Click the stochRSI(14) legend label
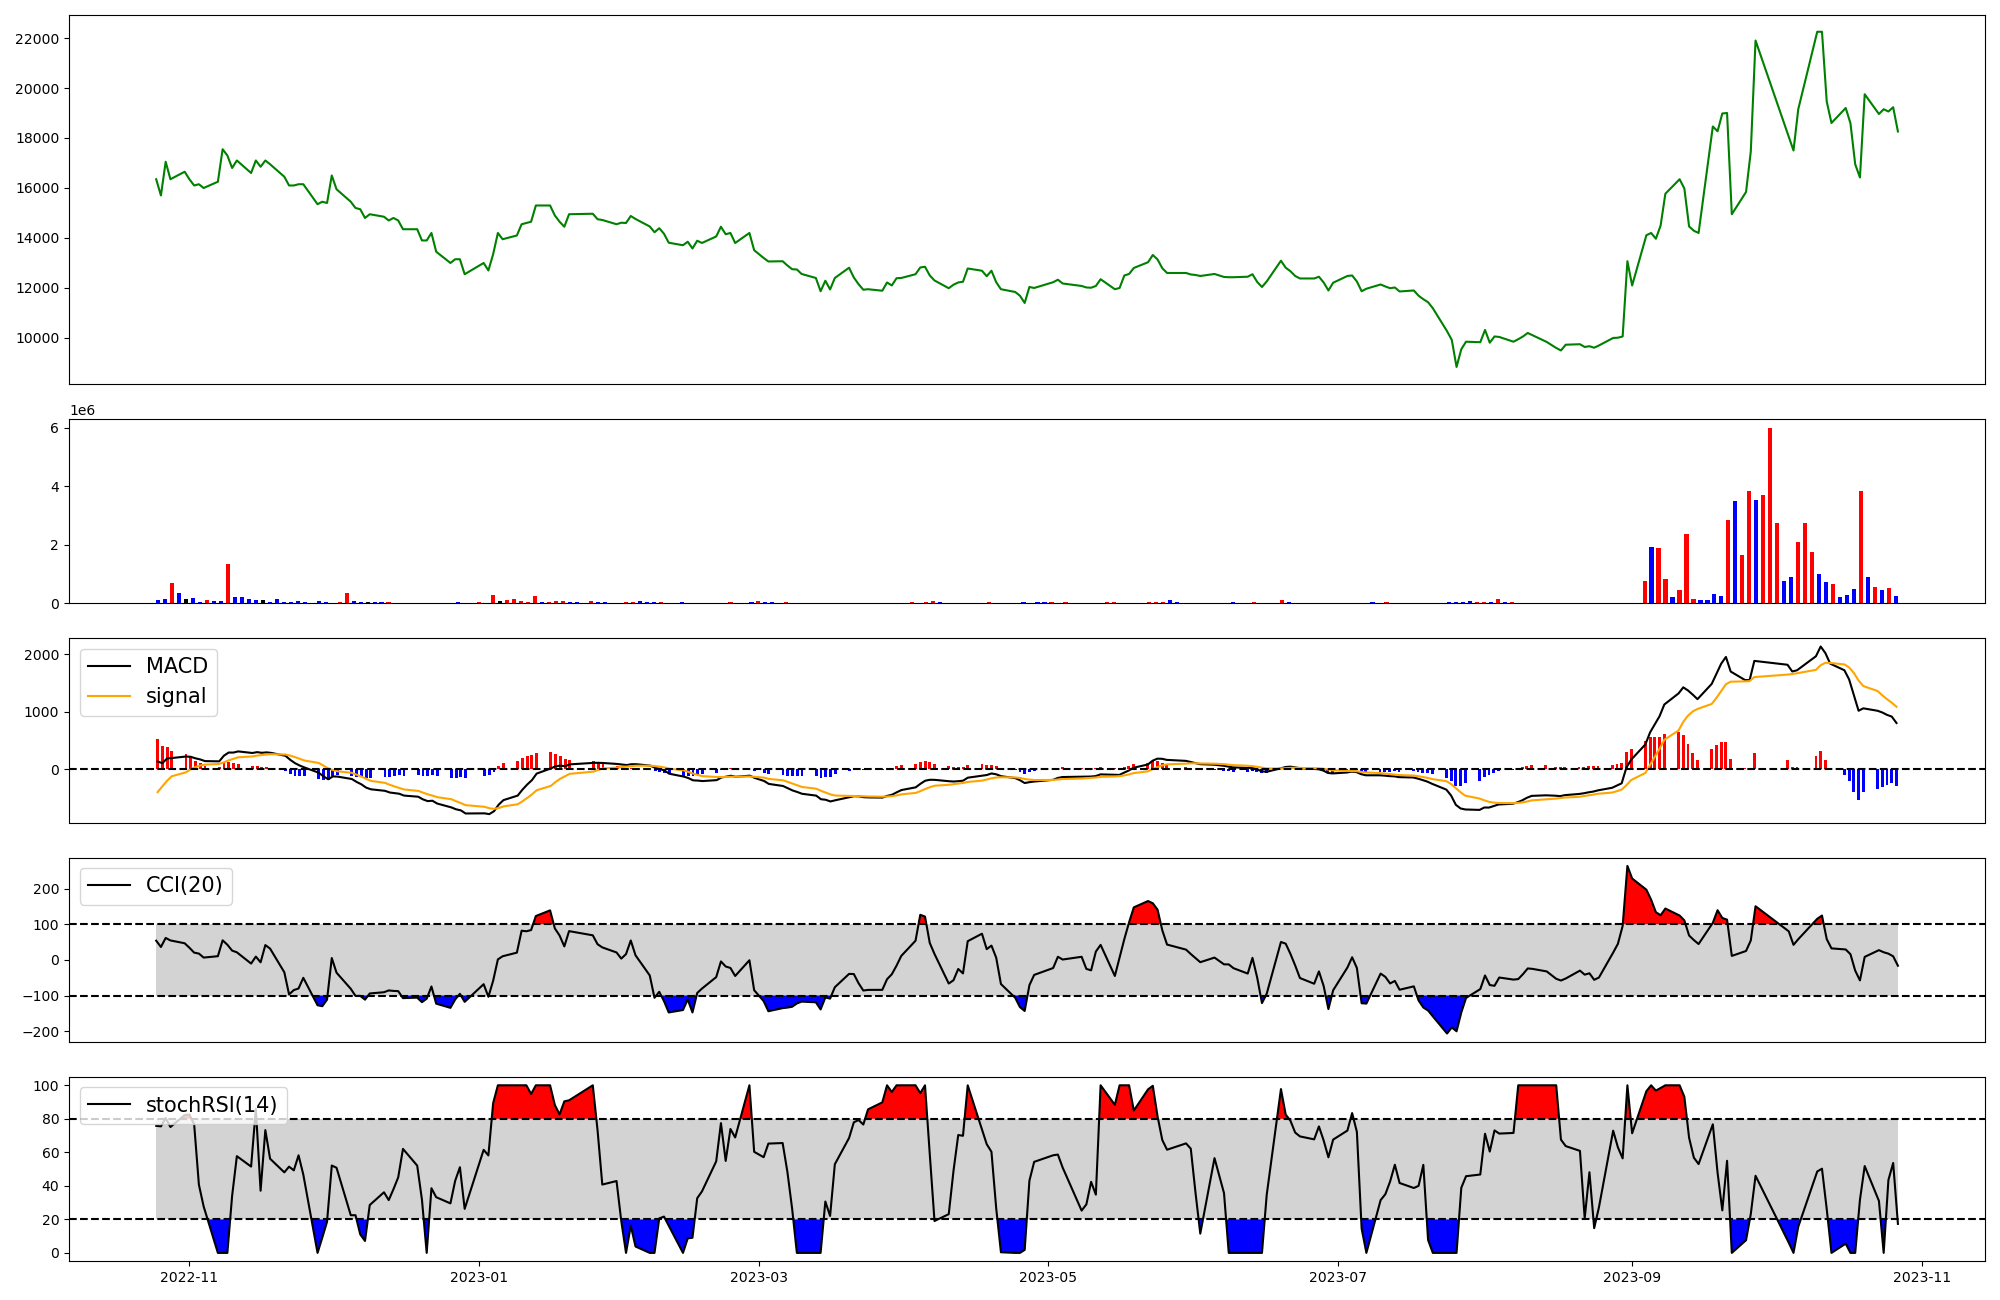 [x=210, y=1105]
